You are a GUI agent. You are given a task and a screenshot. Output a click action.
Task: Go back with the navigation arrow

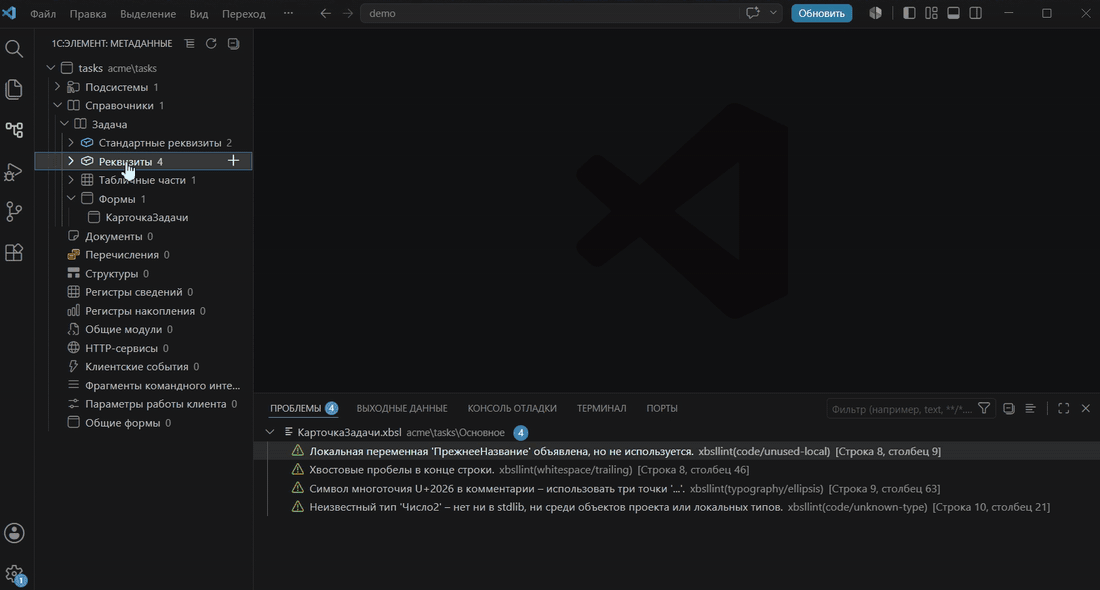click(x=326, y=13)
